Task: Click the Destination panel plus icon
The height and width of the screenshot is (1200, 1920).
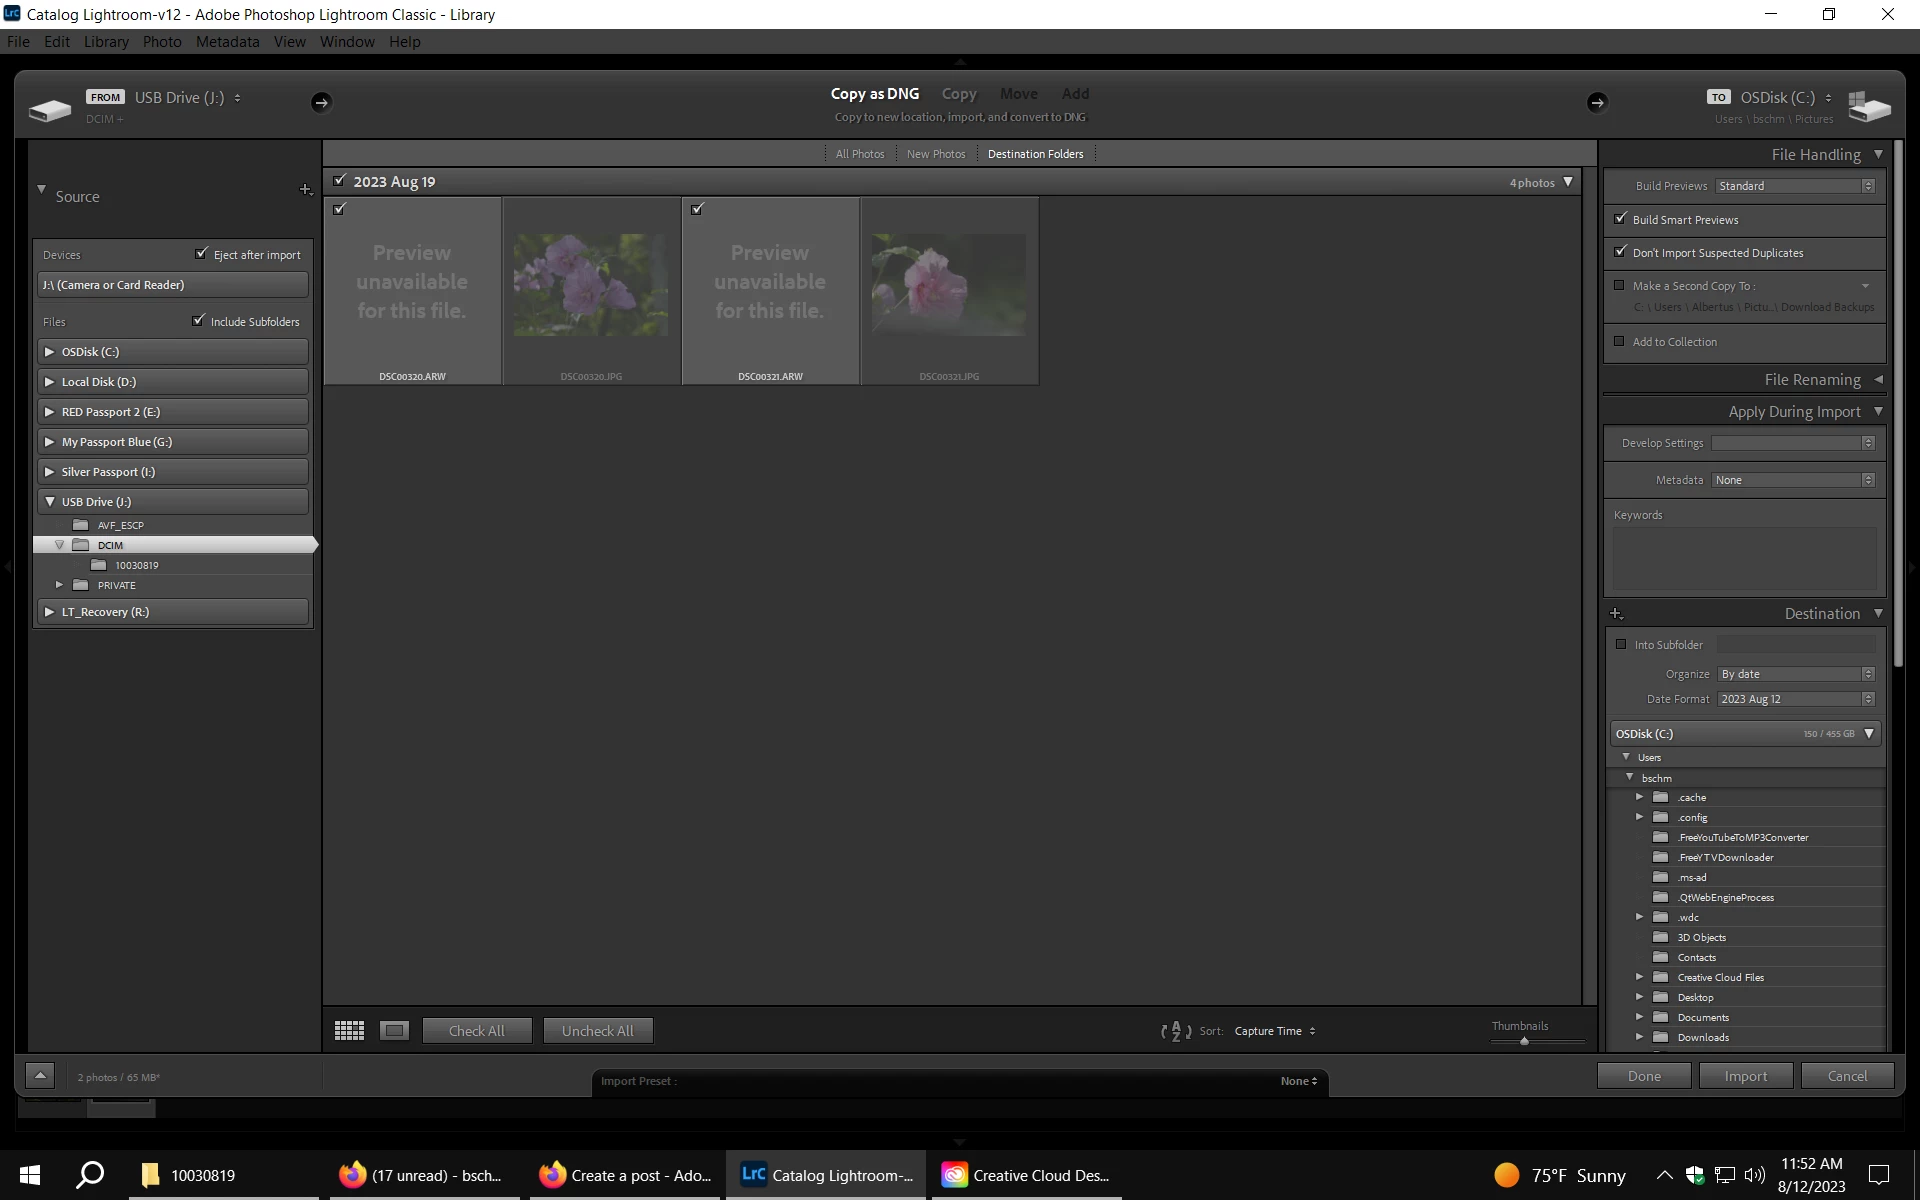Action: coord(1615,614)
